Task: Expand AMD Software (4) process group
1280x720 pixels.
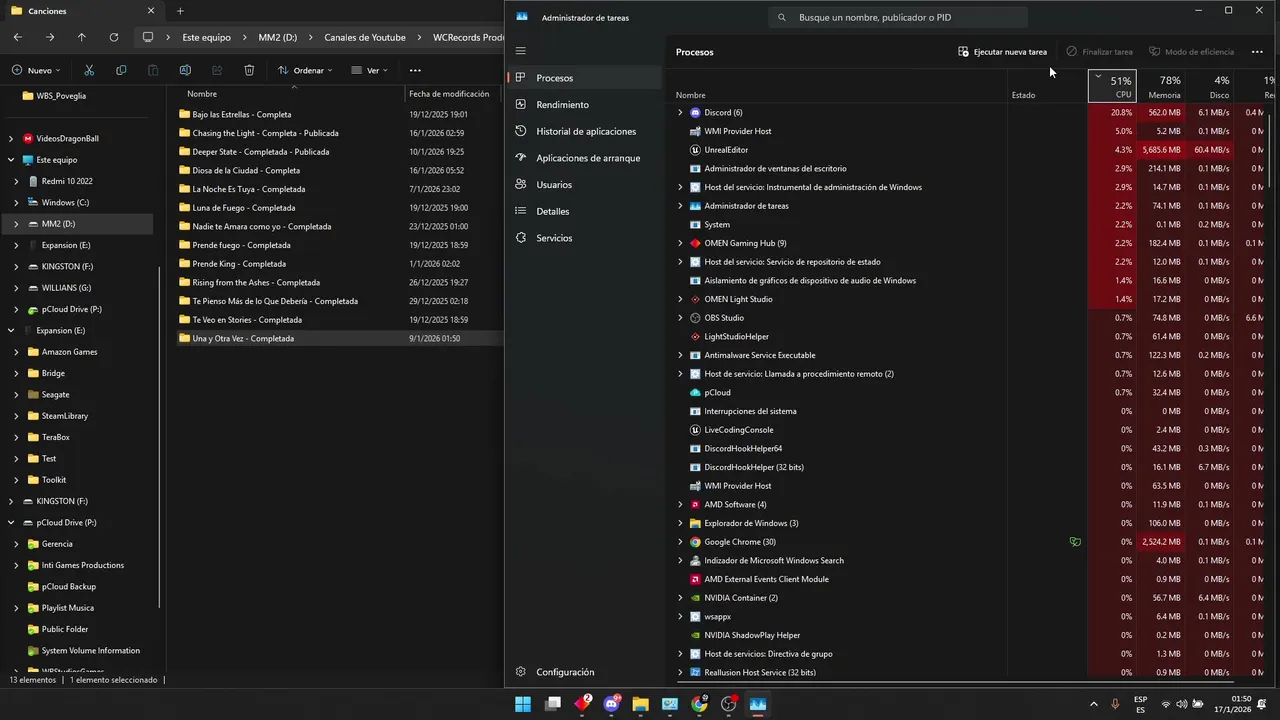Action: [680, 505]
